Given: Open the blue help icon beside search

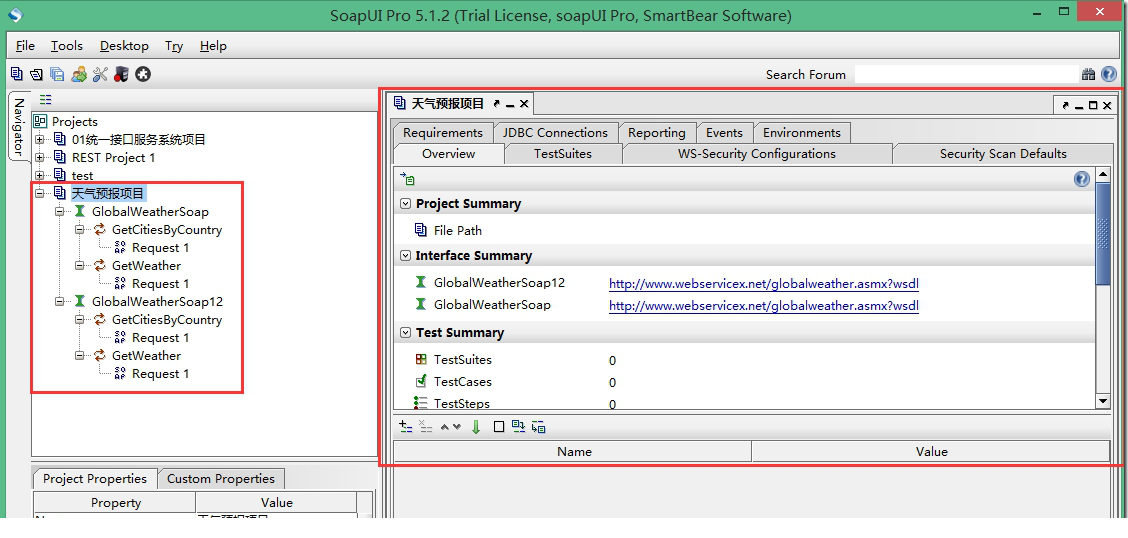Looking at the screenshot, I should [x=1109, y=74].
